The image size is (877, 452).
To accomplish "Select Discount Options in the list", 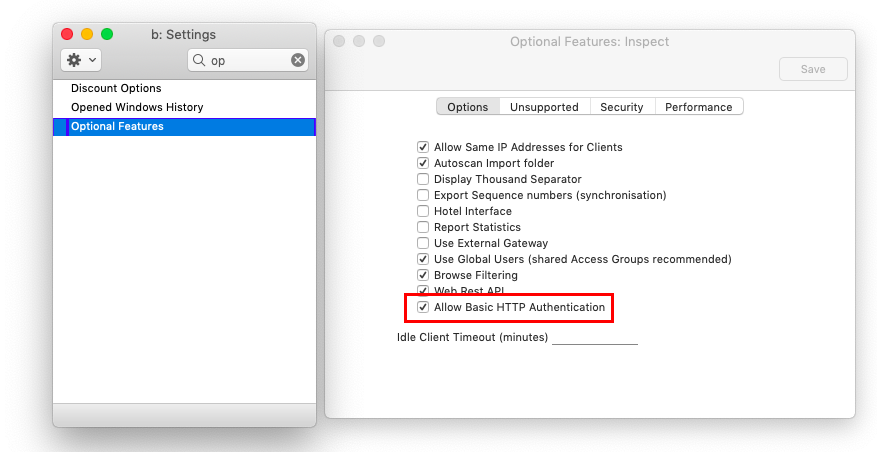I will (x=116, y=89).
